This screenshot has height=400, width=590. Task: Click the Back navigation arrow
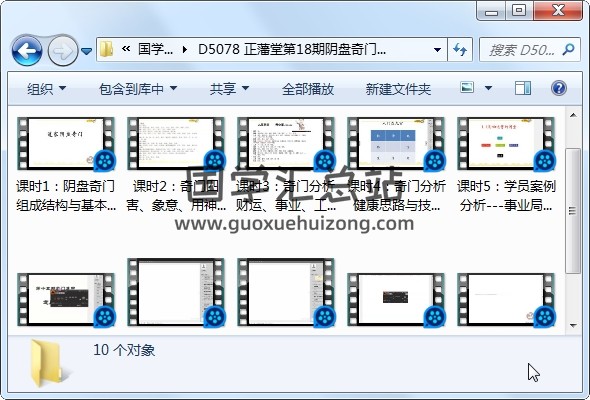[x=27, y=50]
